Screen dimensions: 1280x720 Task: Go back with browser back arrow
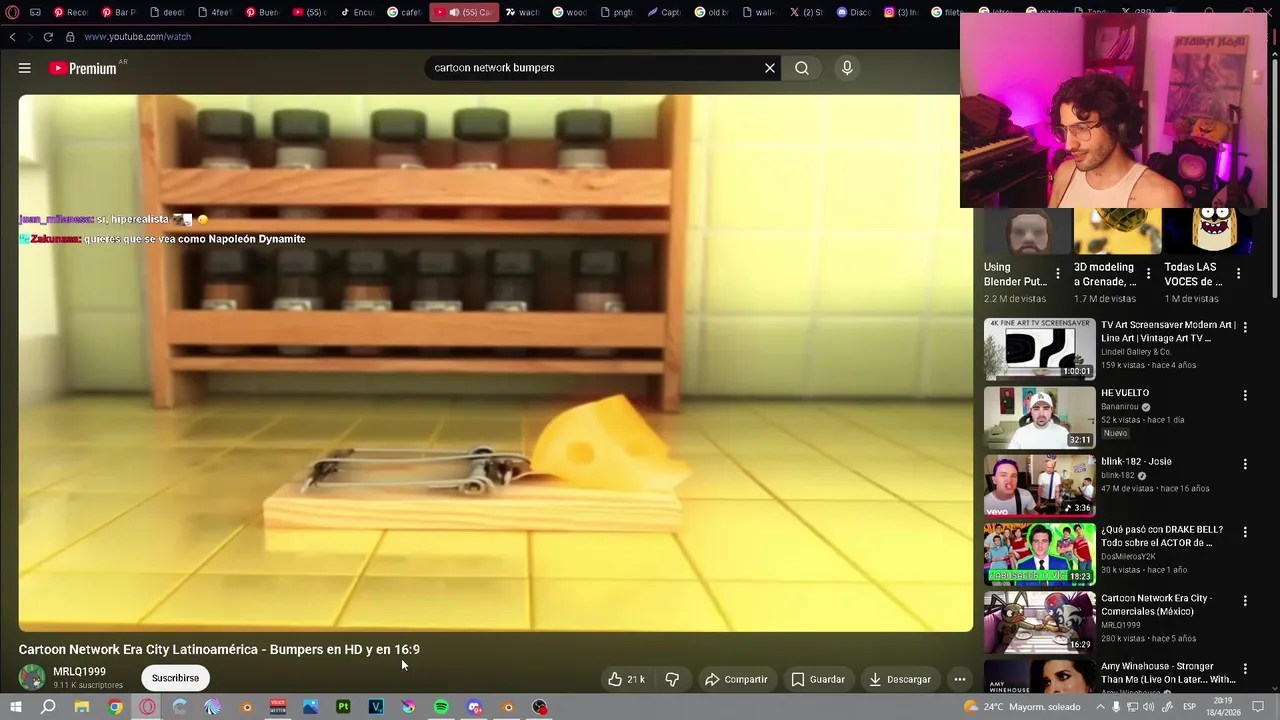pos(13,37)
